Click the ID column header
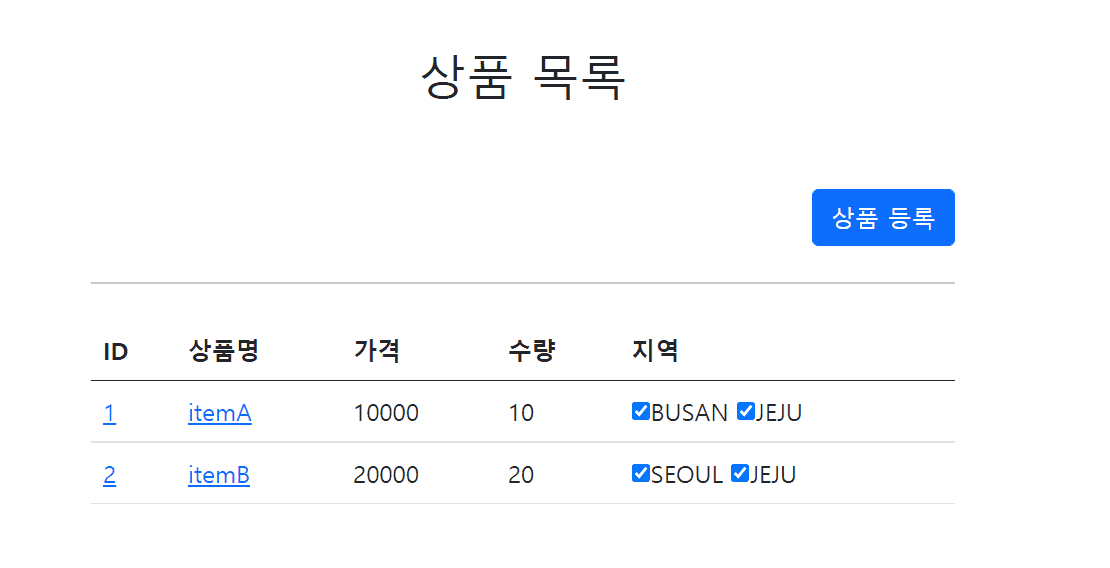The width and height of the screenshot is (1110, 568). tap(115, 351)
